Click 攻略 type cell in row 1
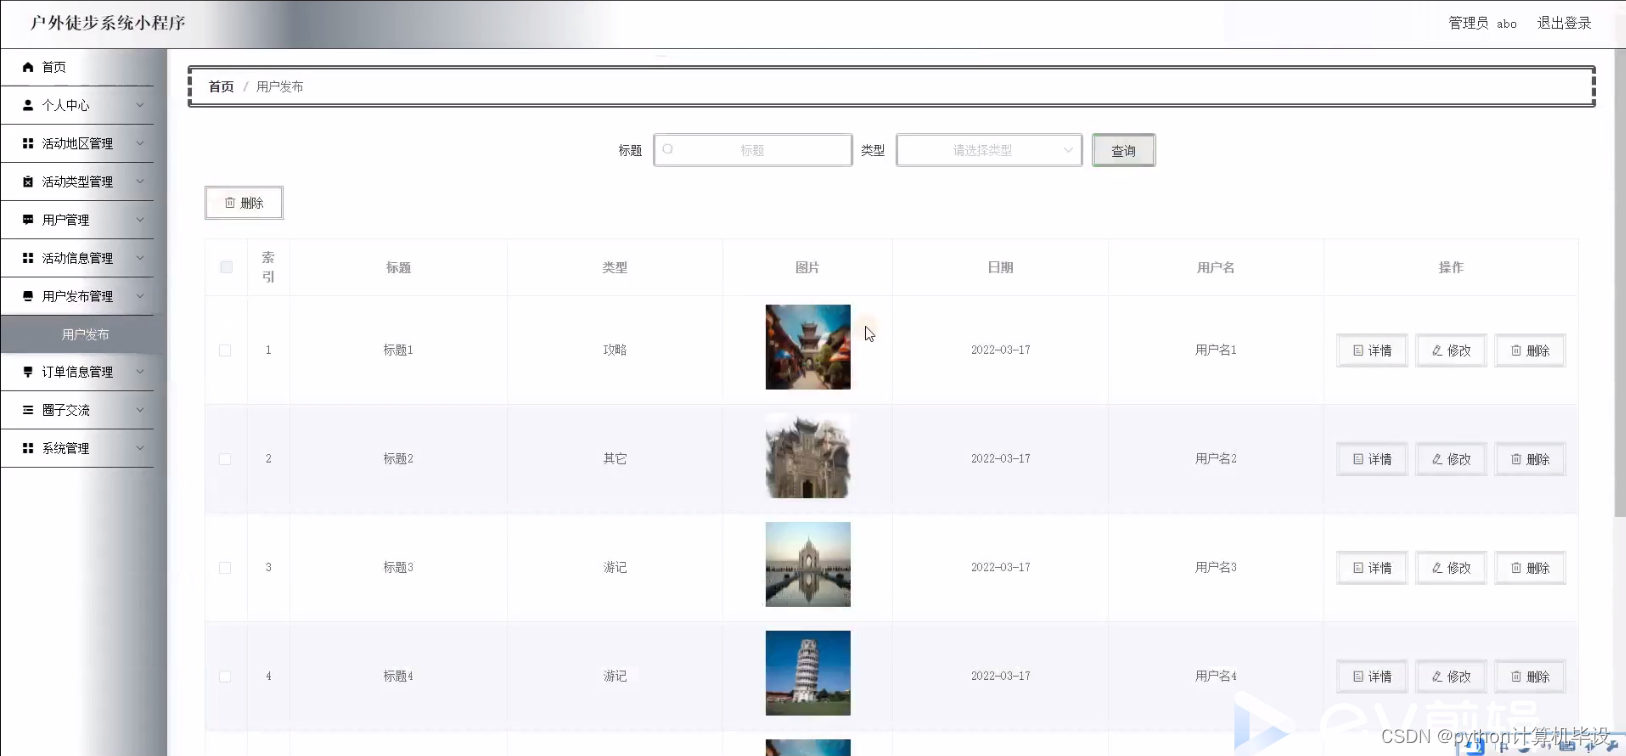The height and width of the screenshot is (756, 1626). [x=615, y=350]
